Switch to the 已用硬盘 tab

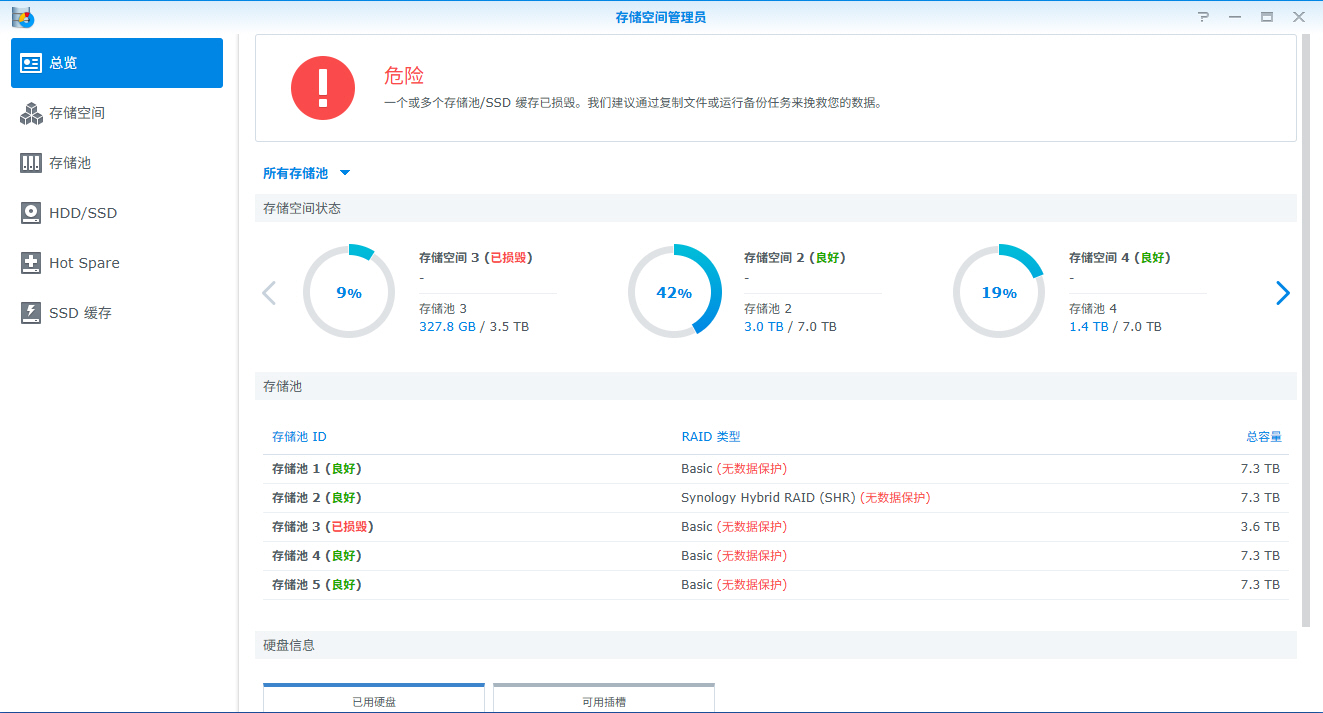[374, 700]
